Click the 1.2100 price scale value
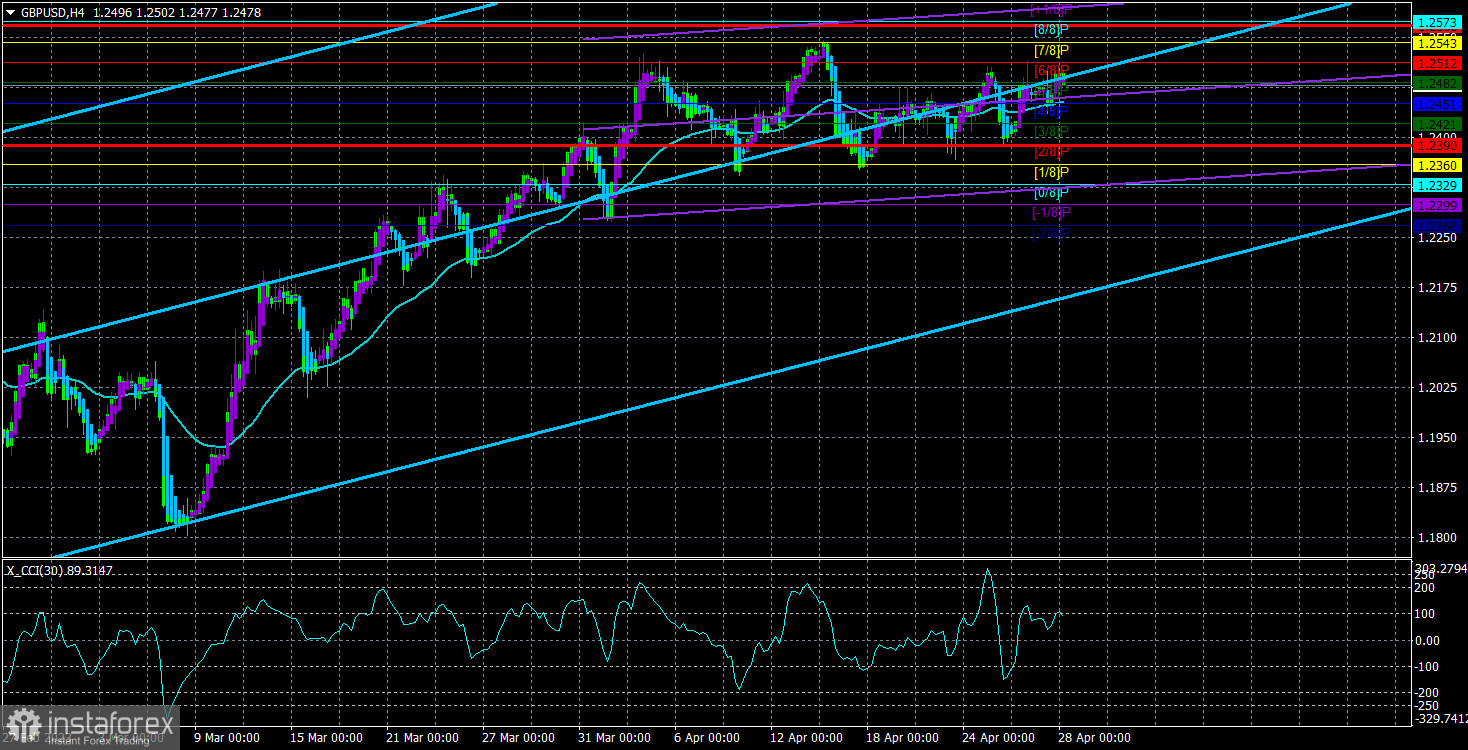Screen dimensions: 1468x750 tap(1436, 338)
